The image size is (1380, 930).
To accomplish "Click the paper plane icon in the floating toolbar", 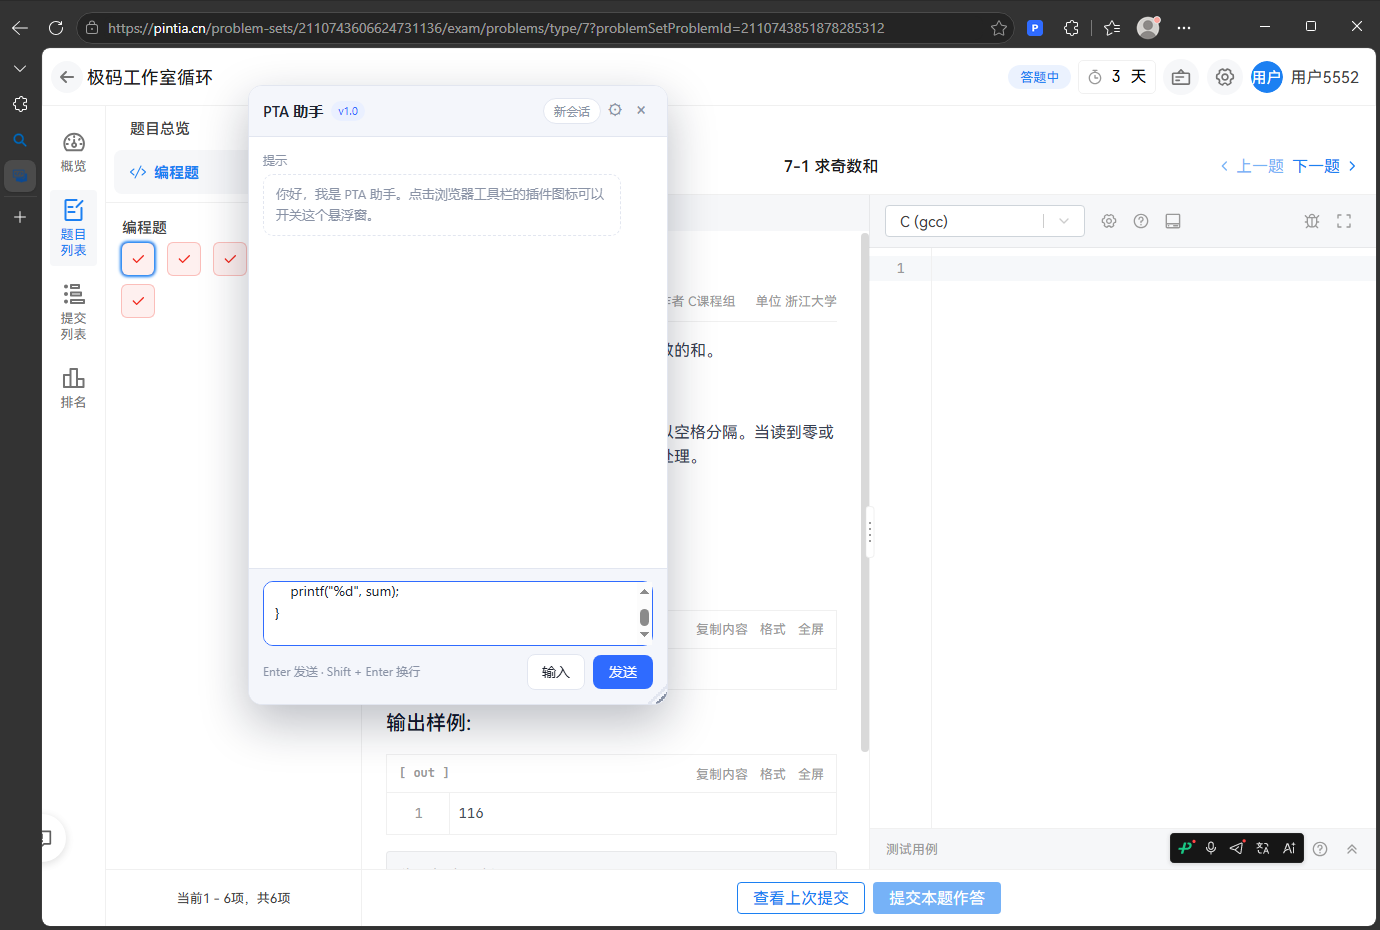I will (x=1237, y=848).
